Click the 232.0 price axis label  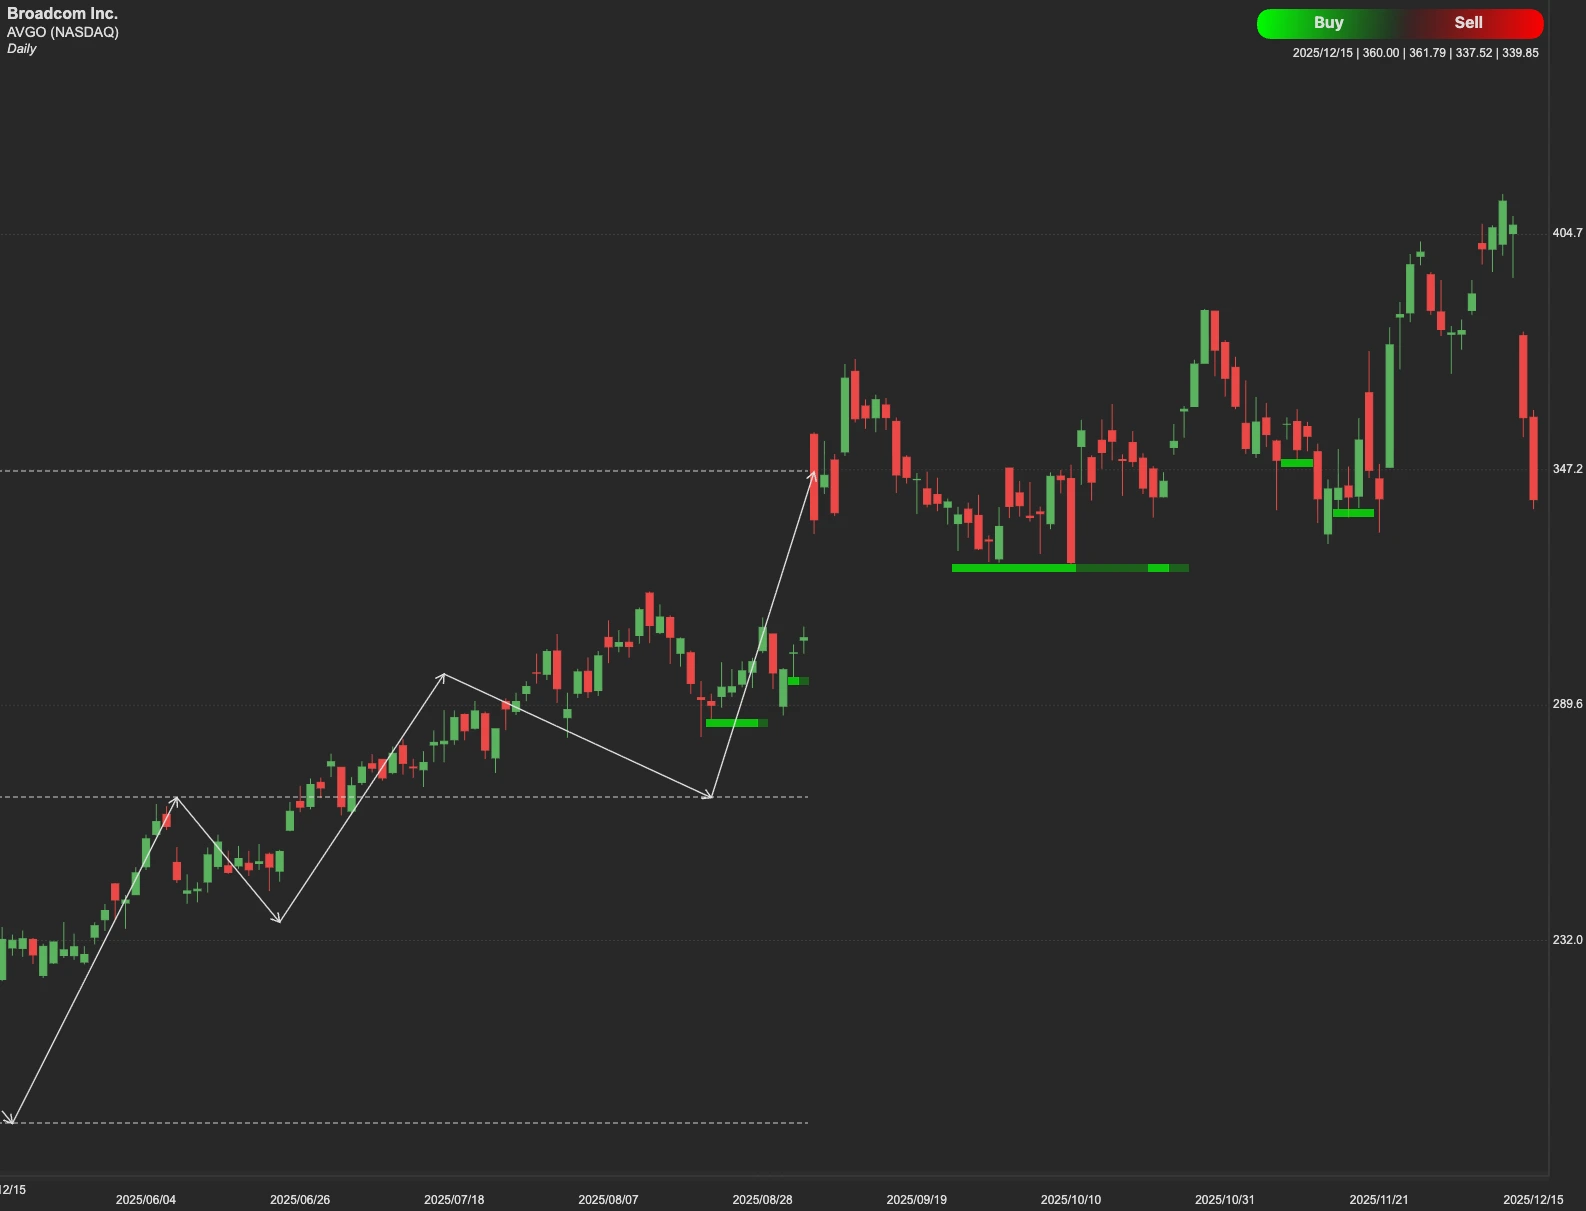click(x=1567, y=940)
